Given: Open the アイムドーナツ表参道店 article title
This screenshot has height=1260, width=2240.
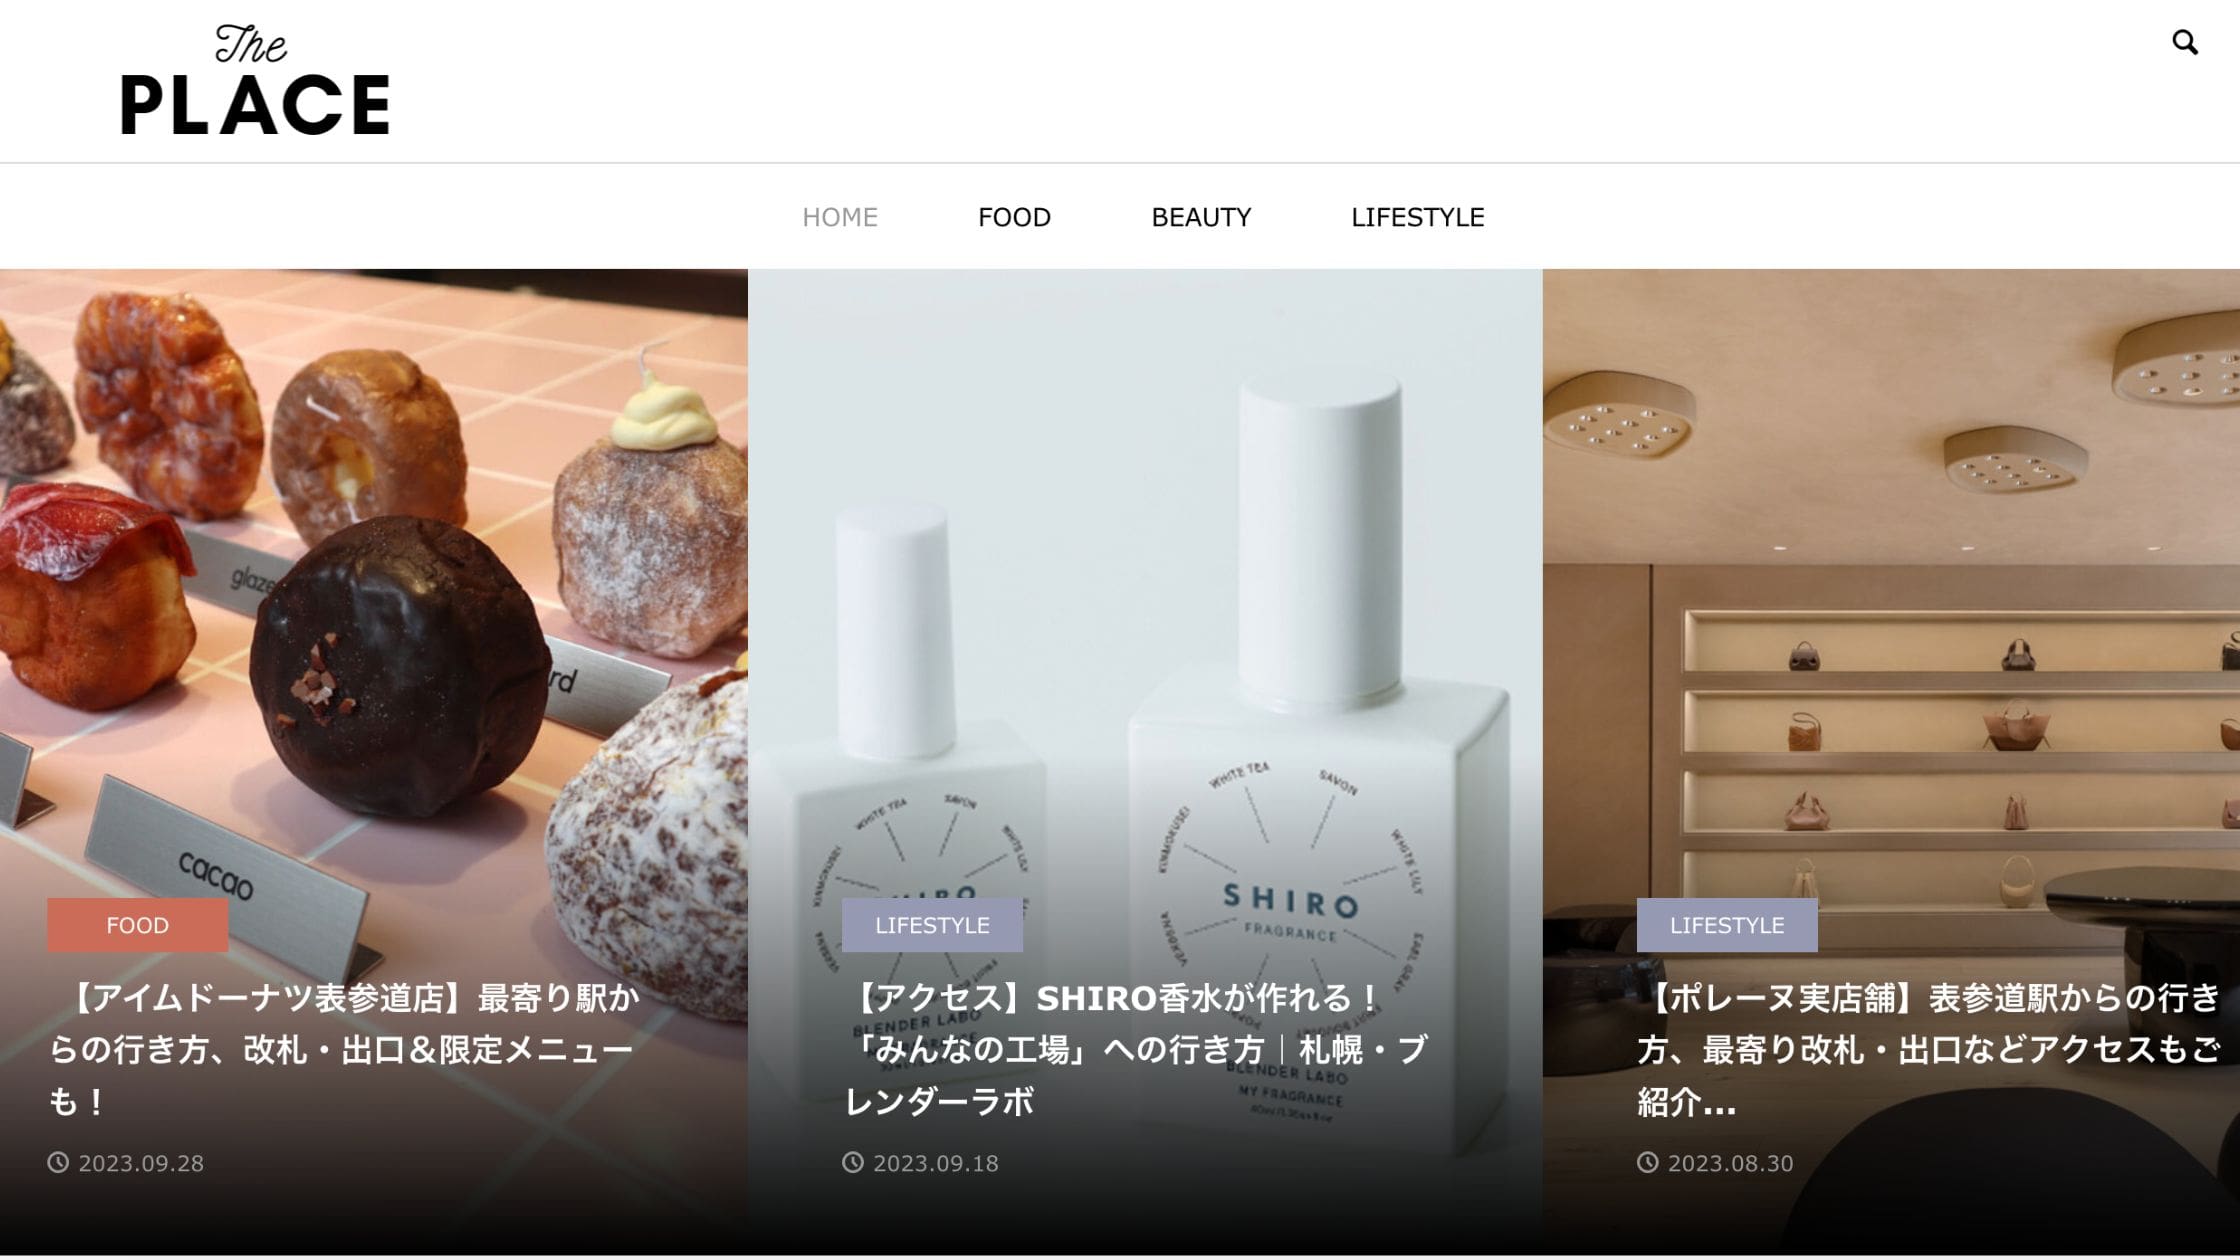Looking at the screenshot, I should (345, 1050).
